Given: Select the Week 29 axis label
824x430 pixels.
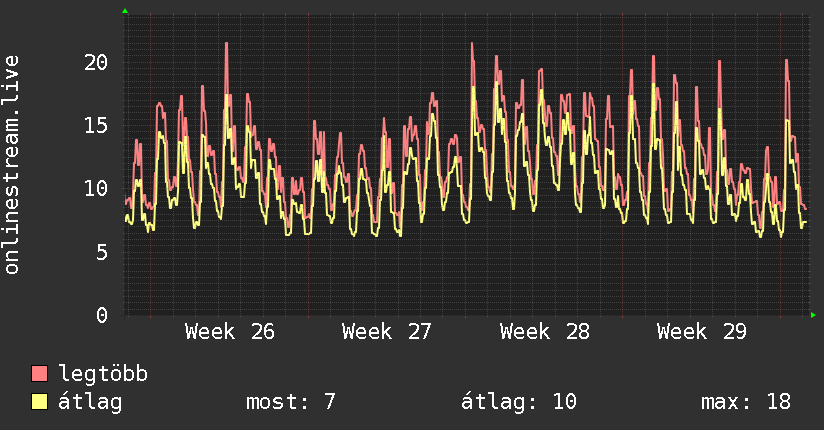Looking at the screenshot, I should point(702,332).
